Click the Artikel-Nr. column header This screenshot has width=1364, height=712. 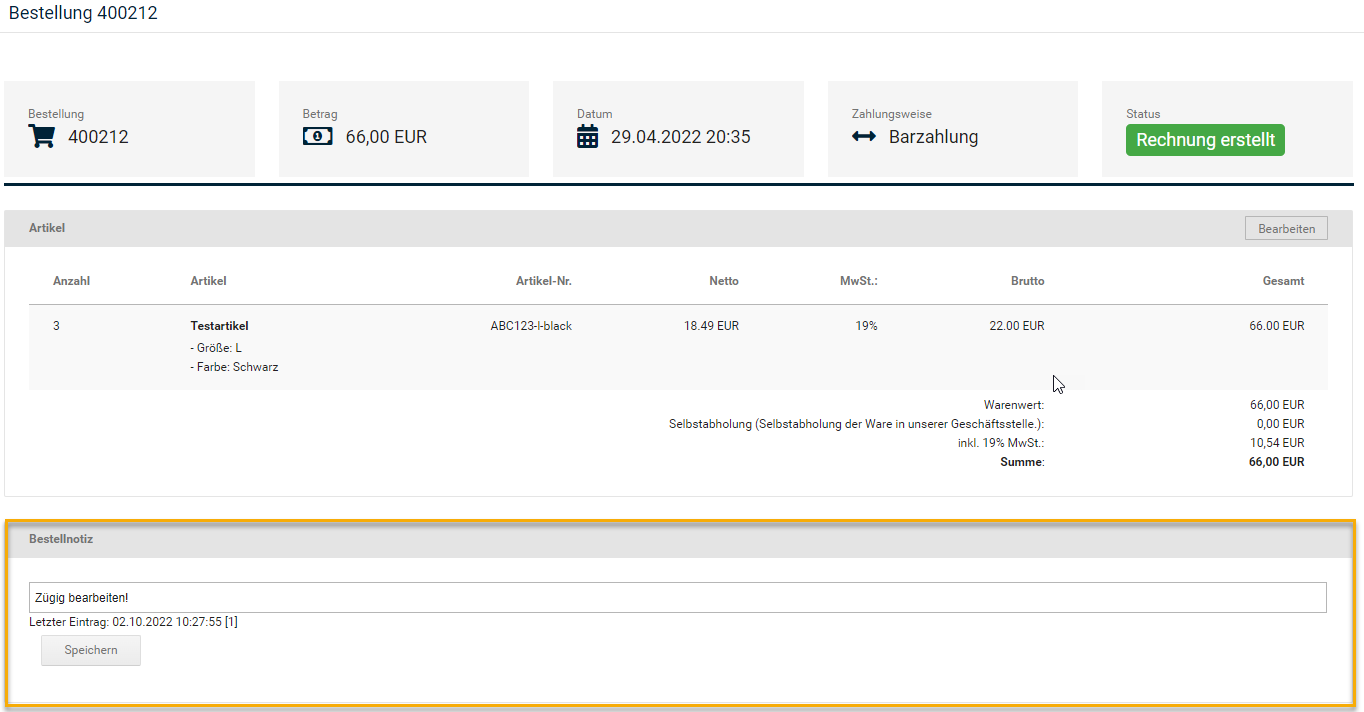(x=543, y=281)
